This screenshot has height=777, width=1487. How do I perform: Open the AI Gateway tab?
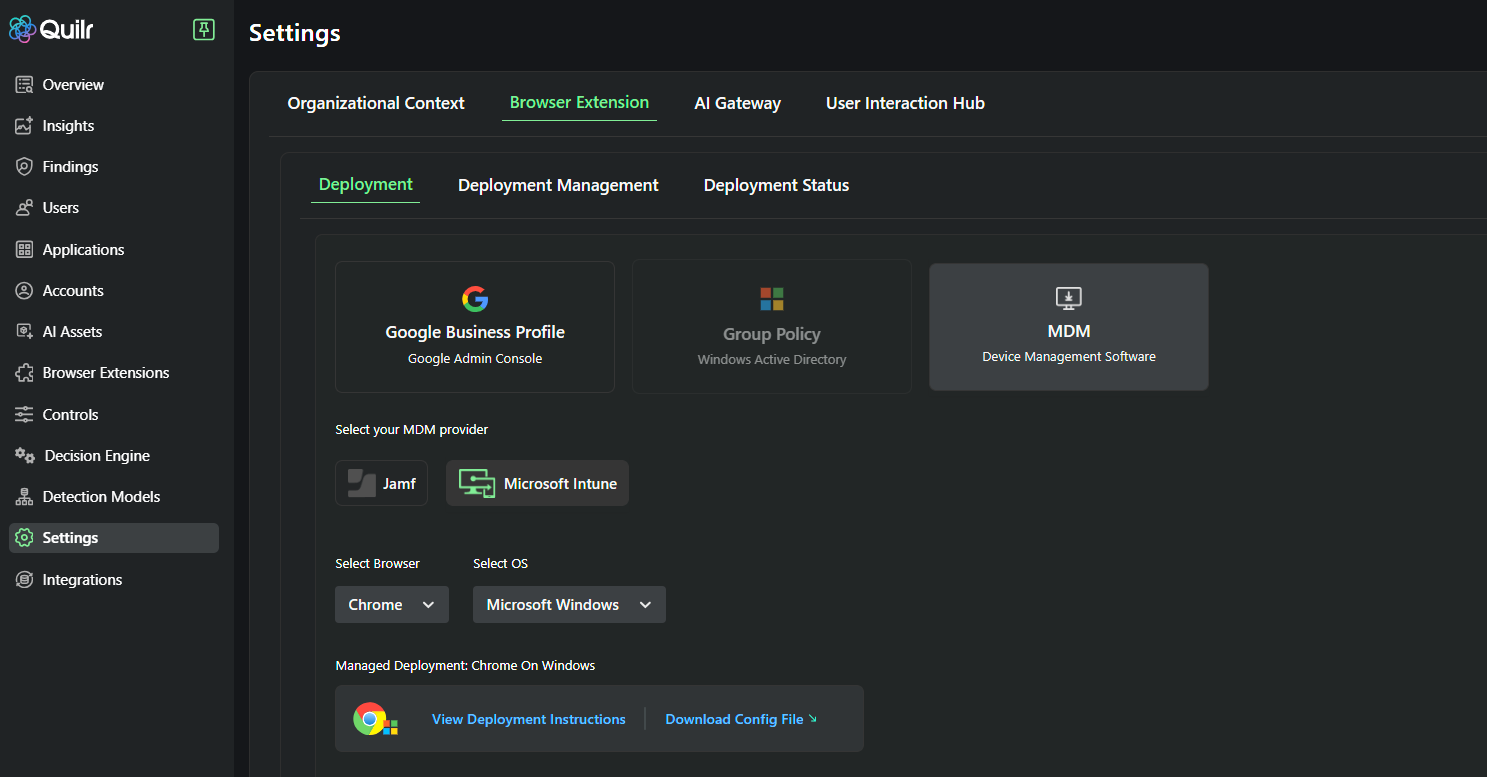738,103
